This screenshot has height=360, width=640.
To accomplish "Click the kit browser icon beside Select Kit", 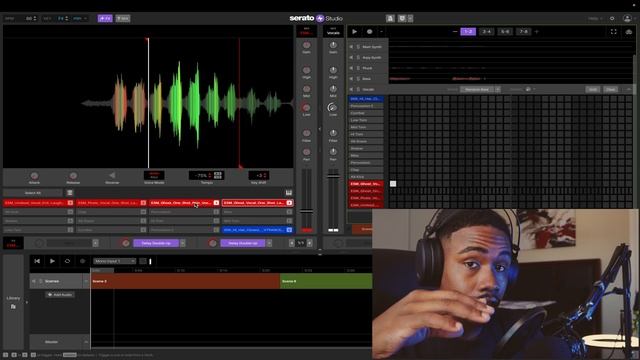I will click(x=70, y=193).
